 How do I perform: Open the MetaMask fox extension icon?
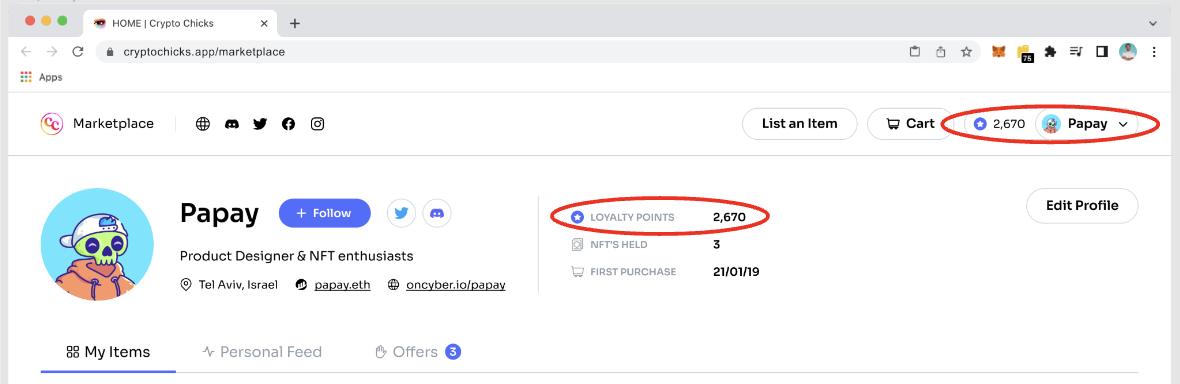pyautogui.click(x=999, y=52)
